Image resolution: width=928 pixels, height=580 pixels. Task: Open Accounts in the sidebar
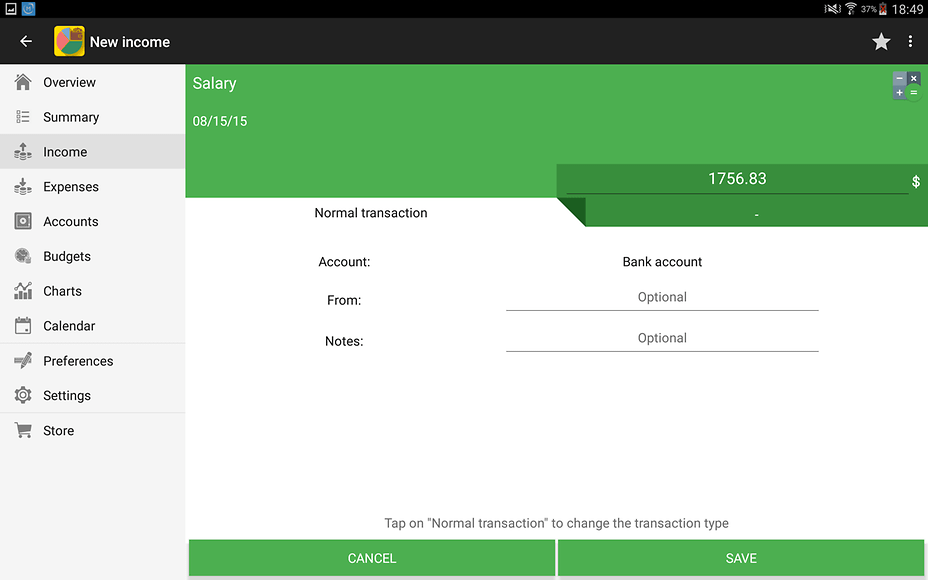coord(92,221)
